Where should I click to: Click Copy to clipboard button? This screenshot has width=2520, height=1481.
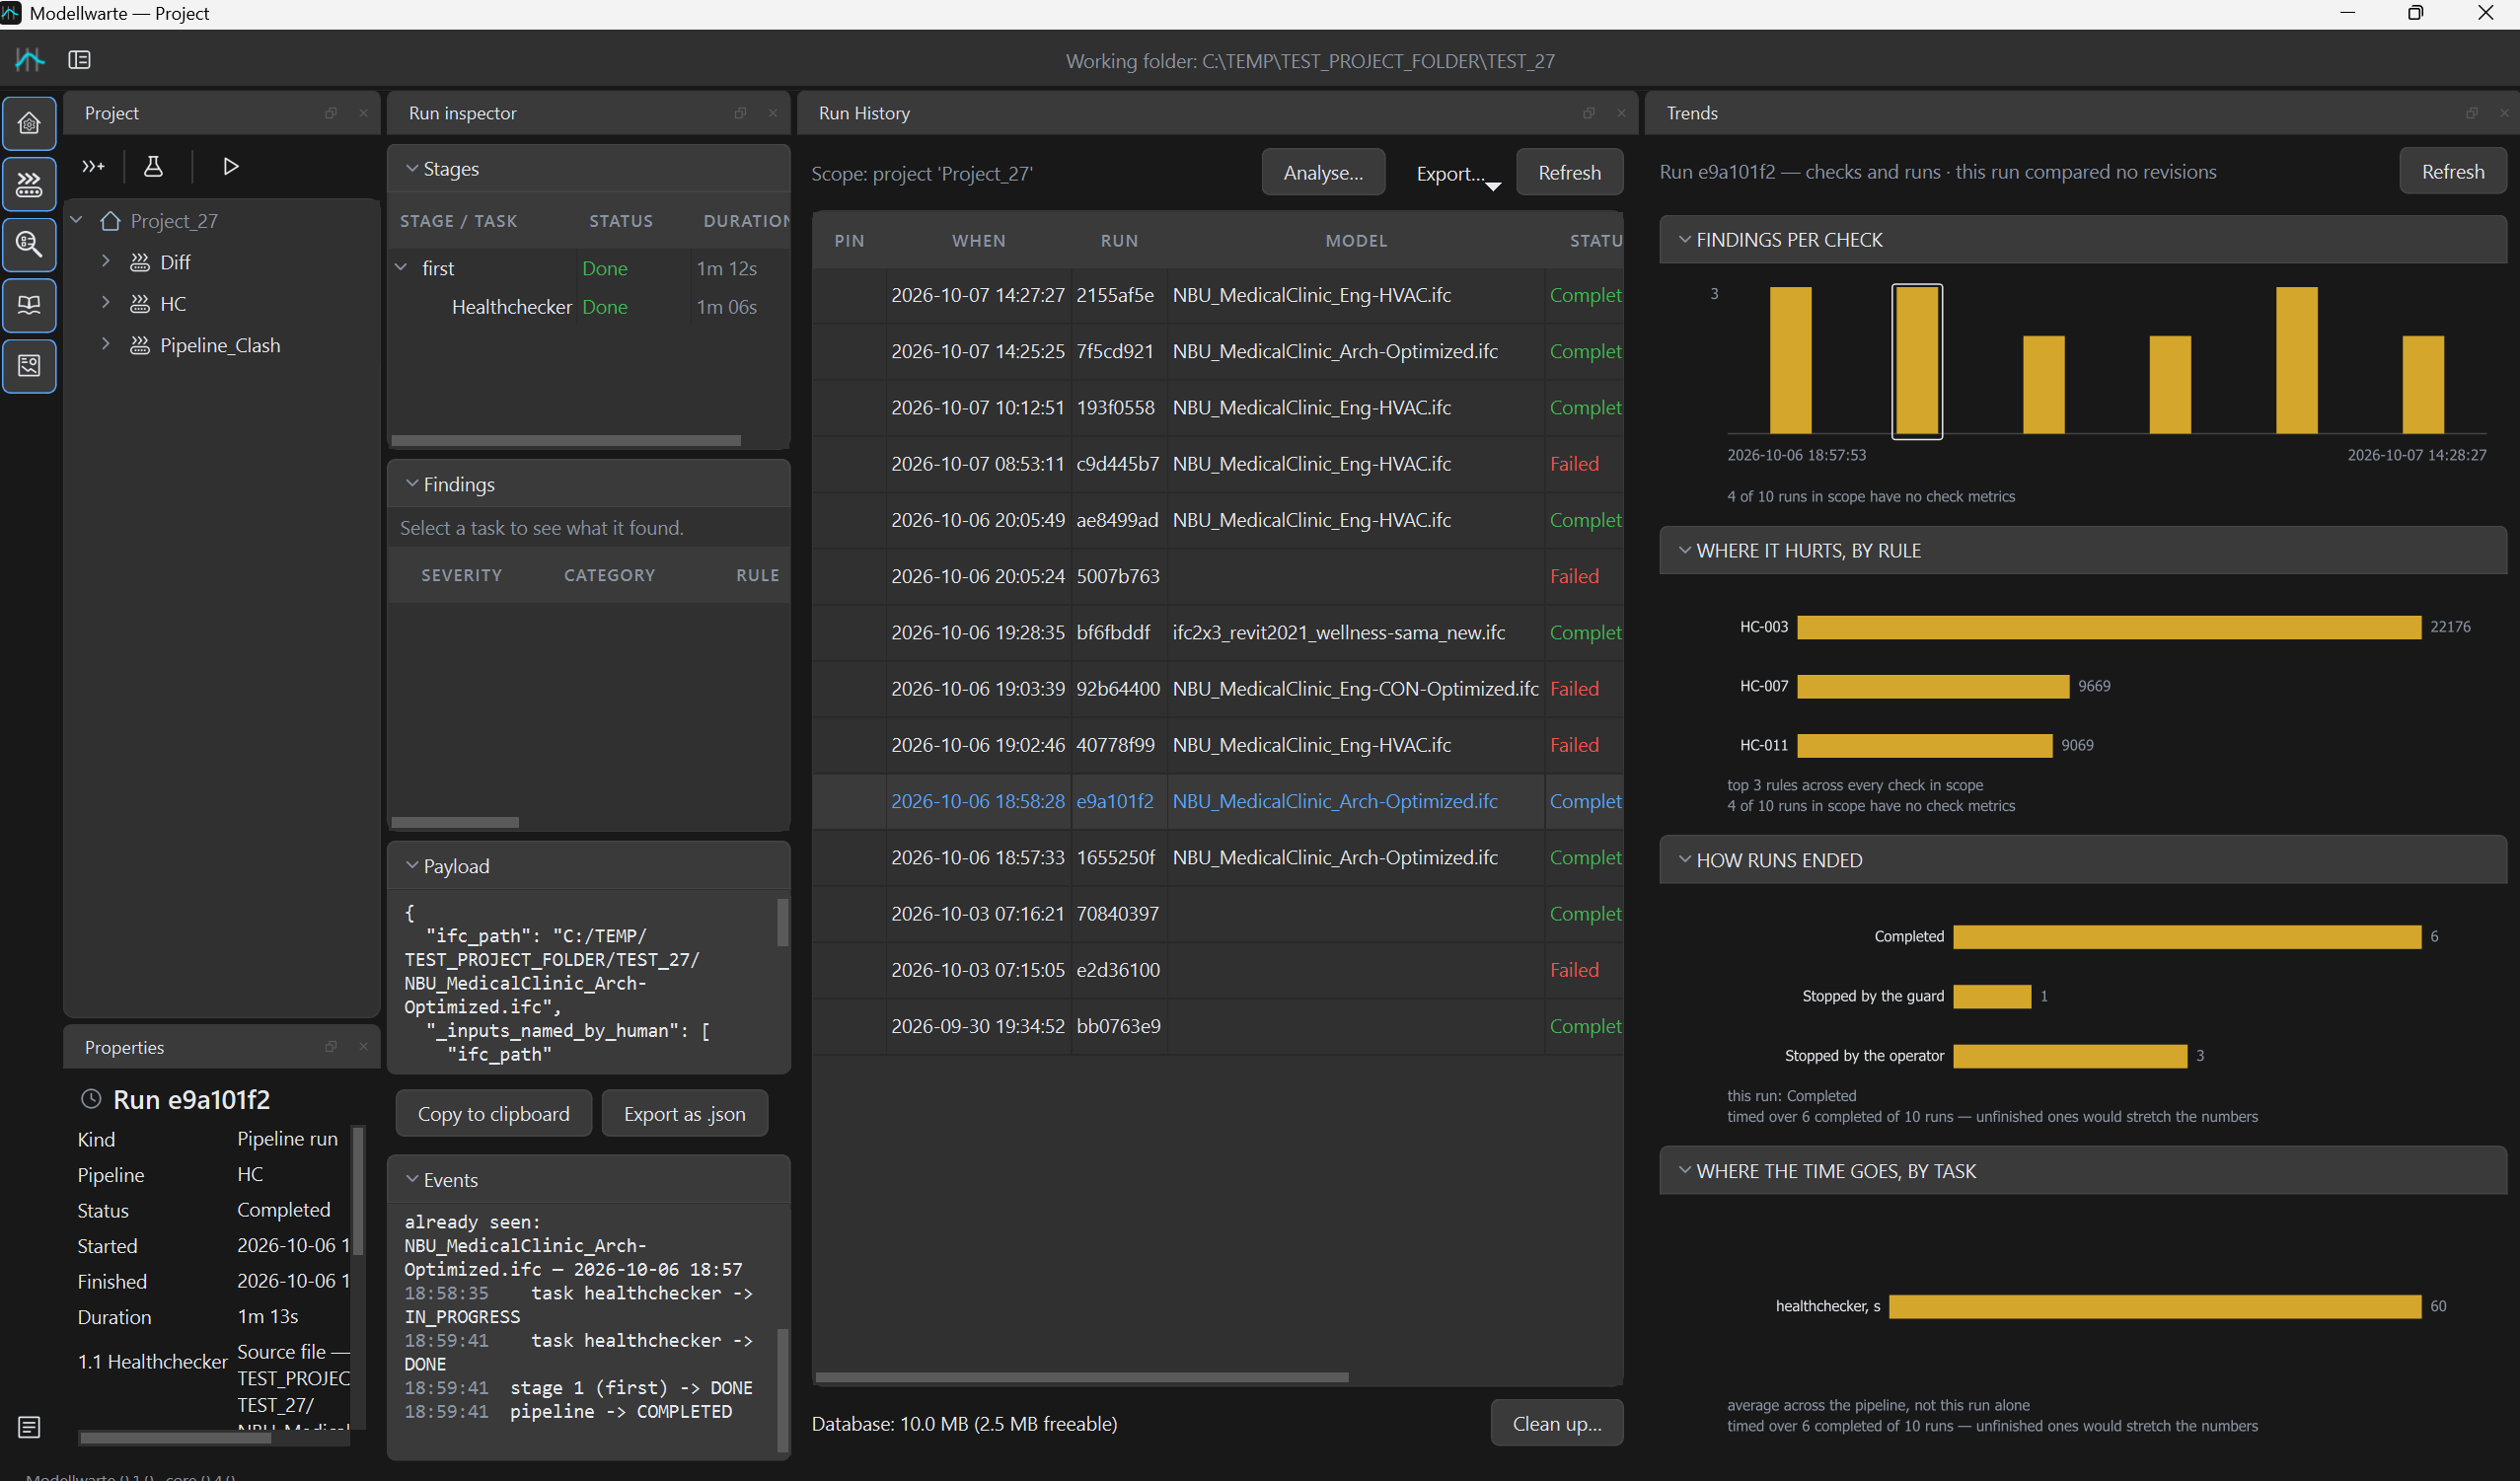click(x=493, y=1114)
